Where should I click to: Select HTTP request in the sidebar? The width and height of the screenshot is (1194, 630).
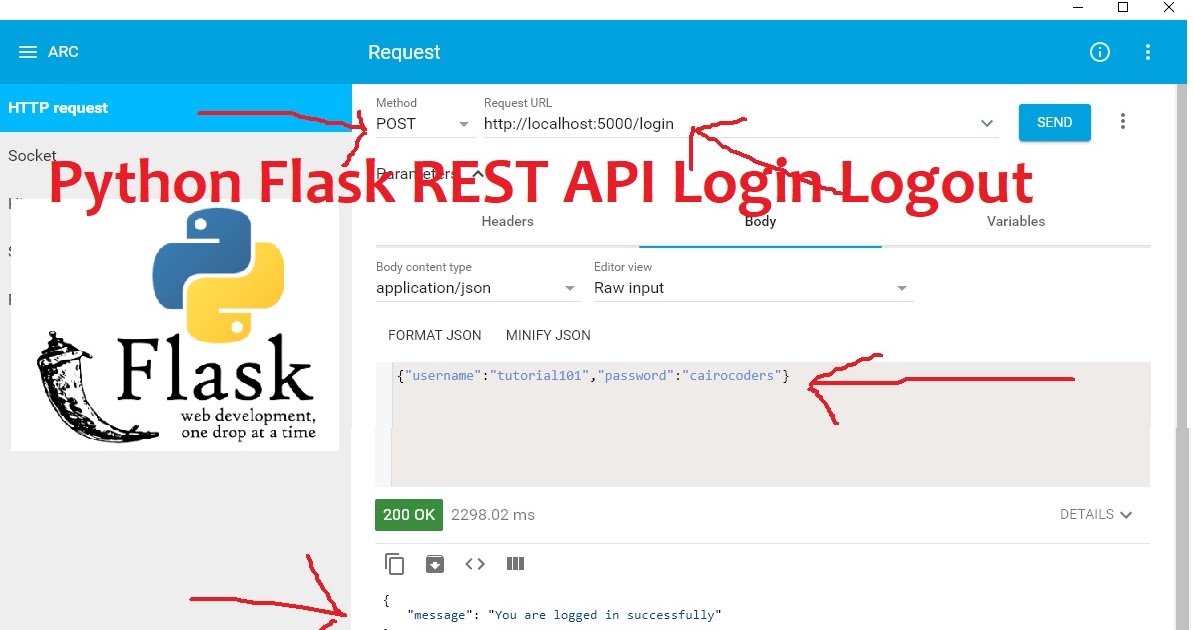click(58, 108)
